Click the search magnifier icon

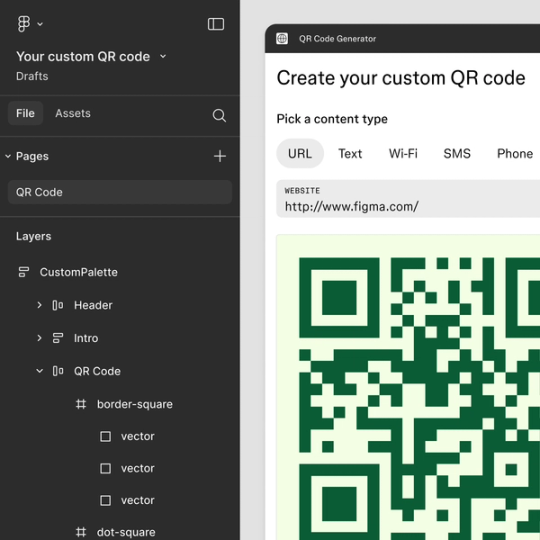point(219,115)
